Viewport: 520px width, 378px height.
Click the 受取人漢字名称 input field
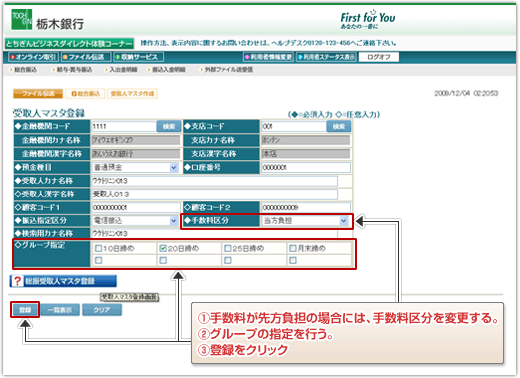(x=214, y=194)
